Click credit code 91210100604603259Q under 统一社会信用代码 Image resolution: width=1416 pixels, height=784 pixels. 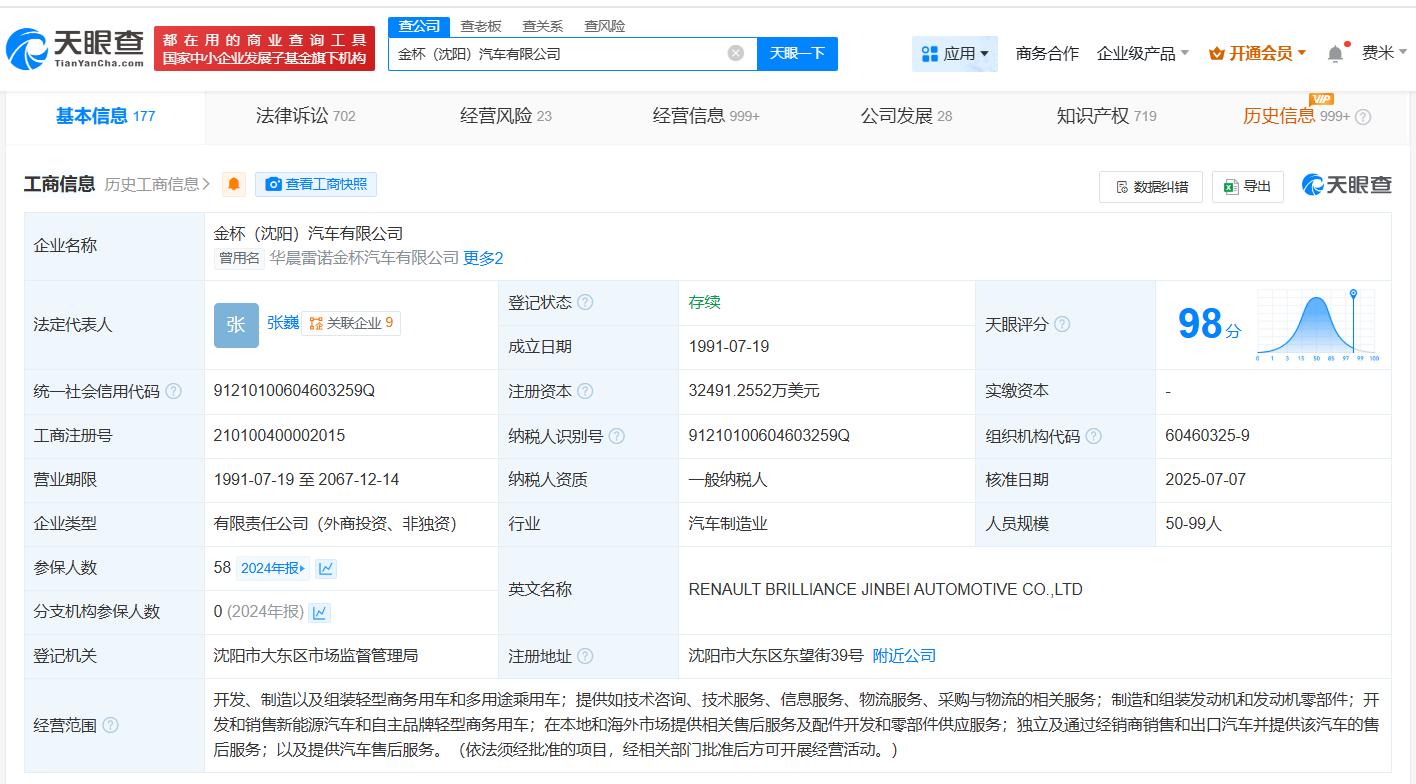(x=294, y=391)
